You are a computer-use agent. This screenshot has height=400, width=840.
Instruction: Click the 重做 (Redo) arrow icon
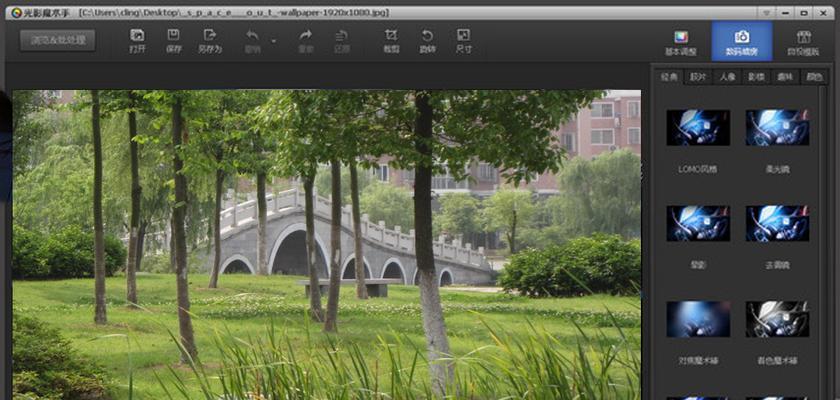point(306,35)
